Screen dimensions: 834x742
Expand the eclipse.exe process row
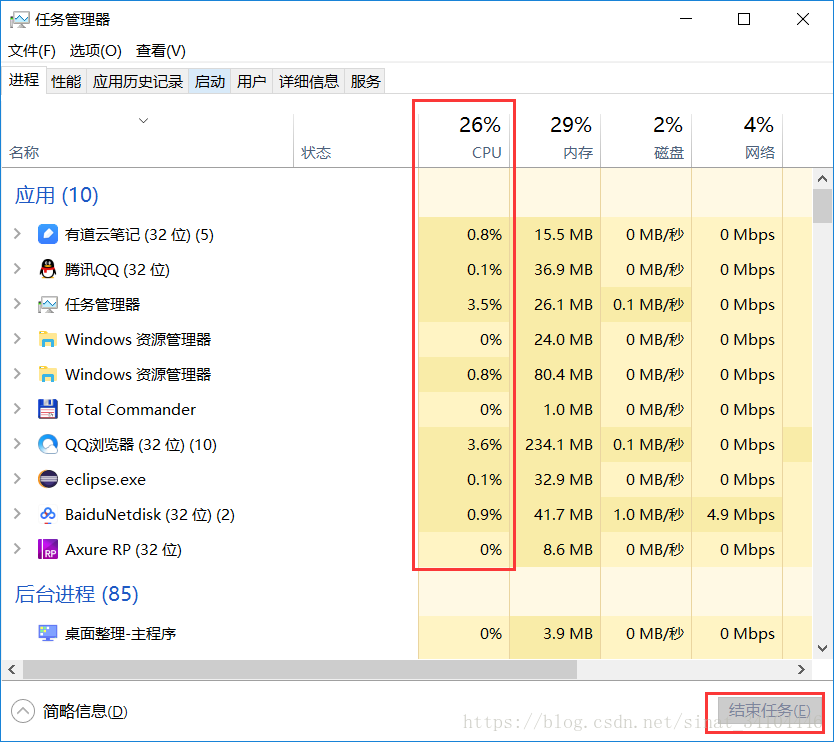tap(18, 479)
